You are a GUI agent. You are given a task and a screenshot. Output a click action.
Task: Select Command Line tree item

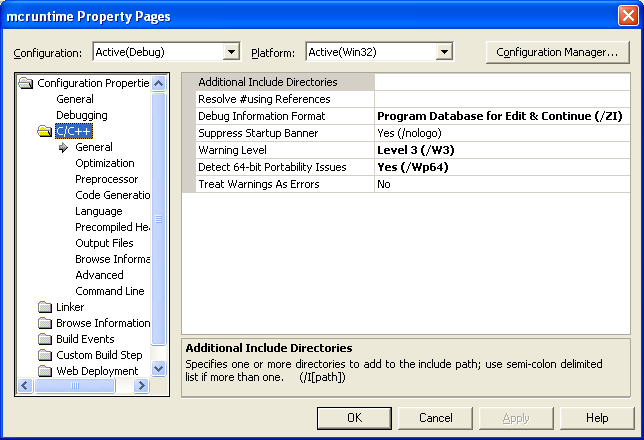(109, 291)
